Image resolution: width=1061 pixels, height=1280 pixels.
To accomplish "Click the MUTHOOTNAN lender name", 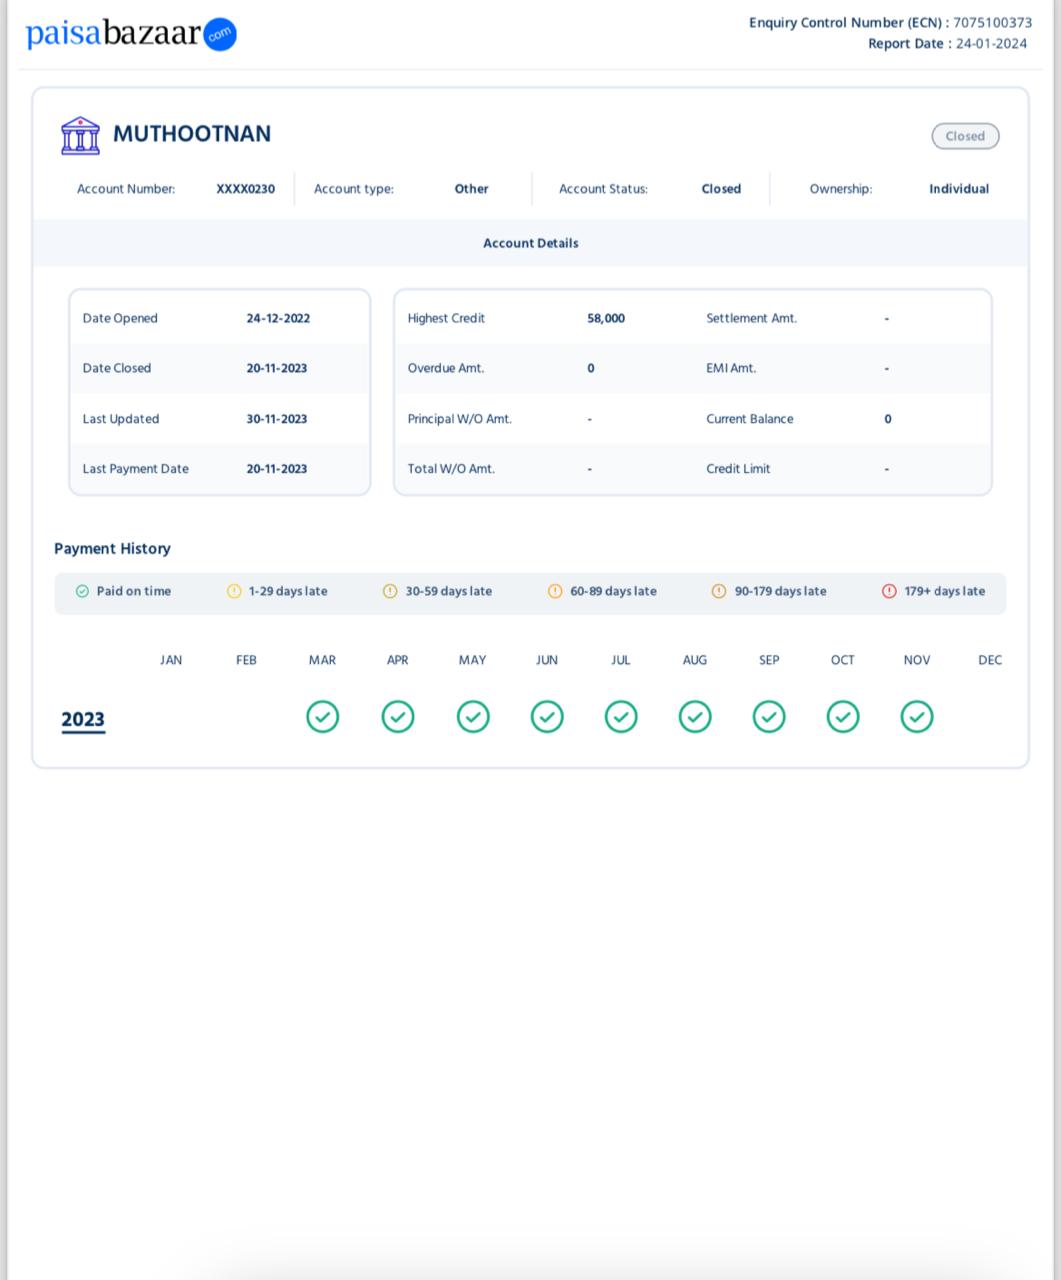I will [x=192, y=134].
